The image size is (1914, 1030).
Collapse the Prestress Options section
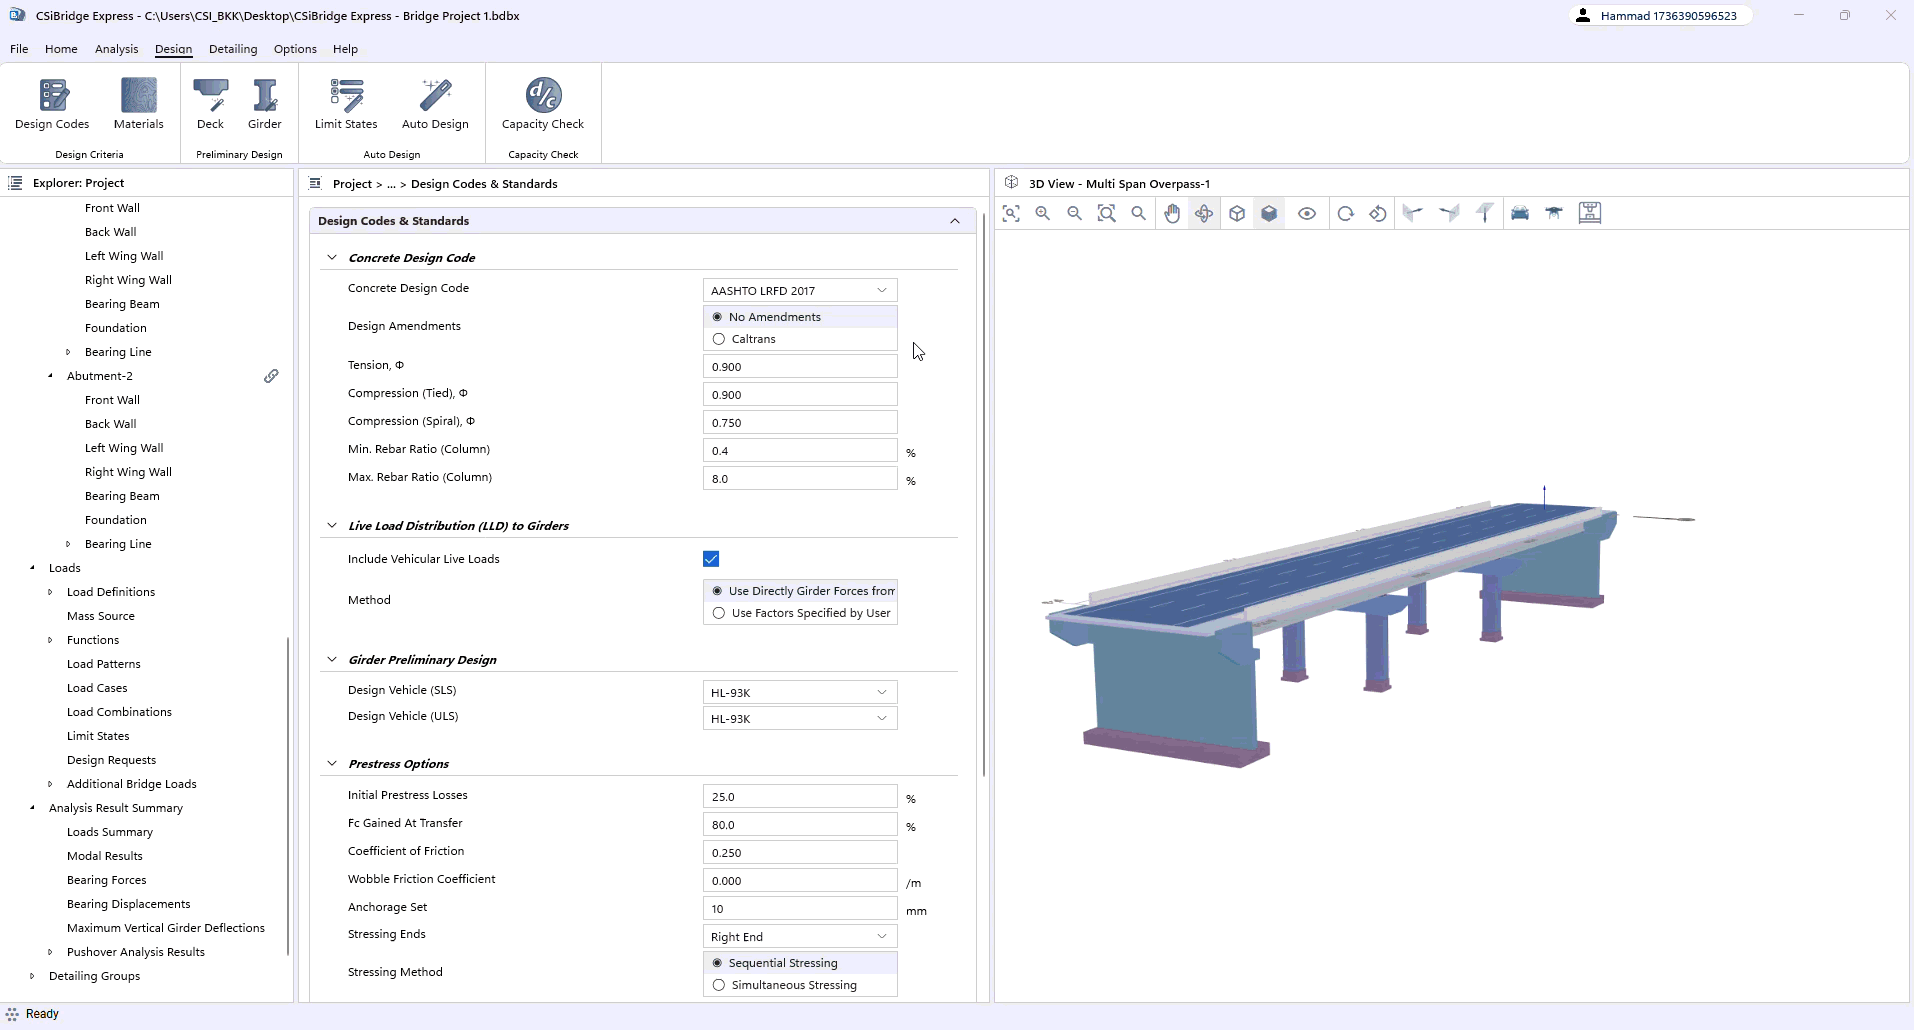point(332,764)
